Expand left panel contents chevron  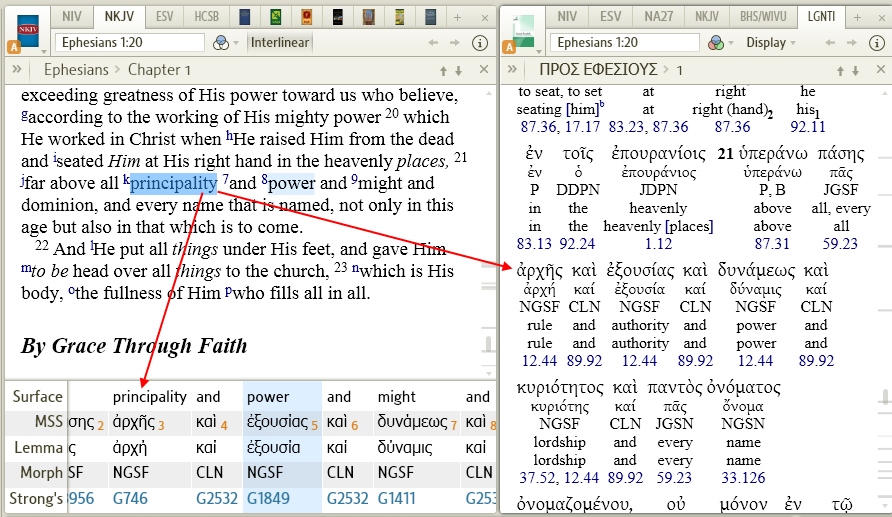coord(17,69)
